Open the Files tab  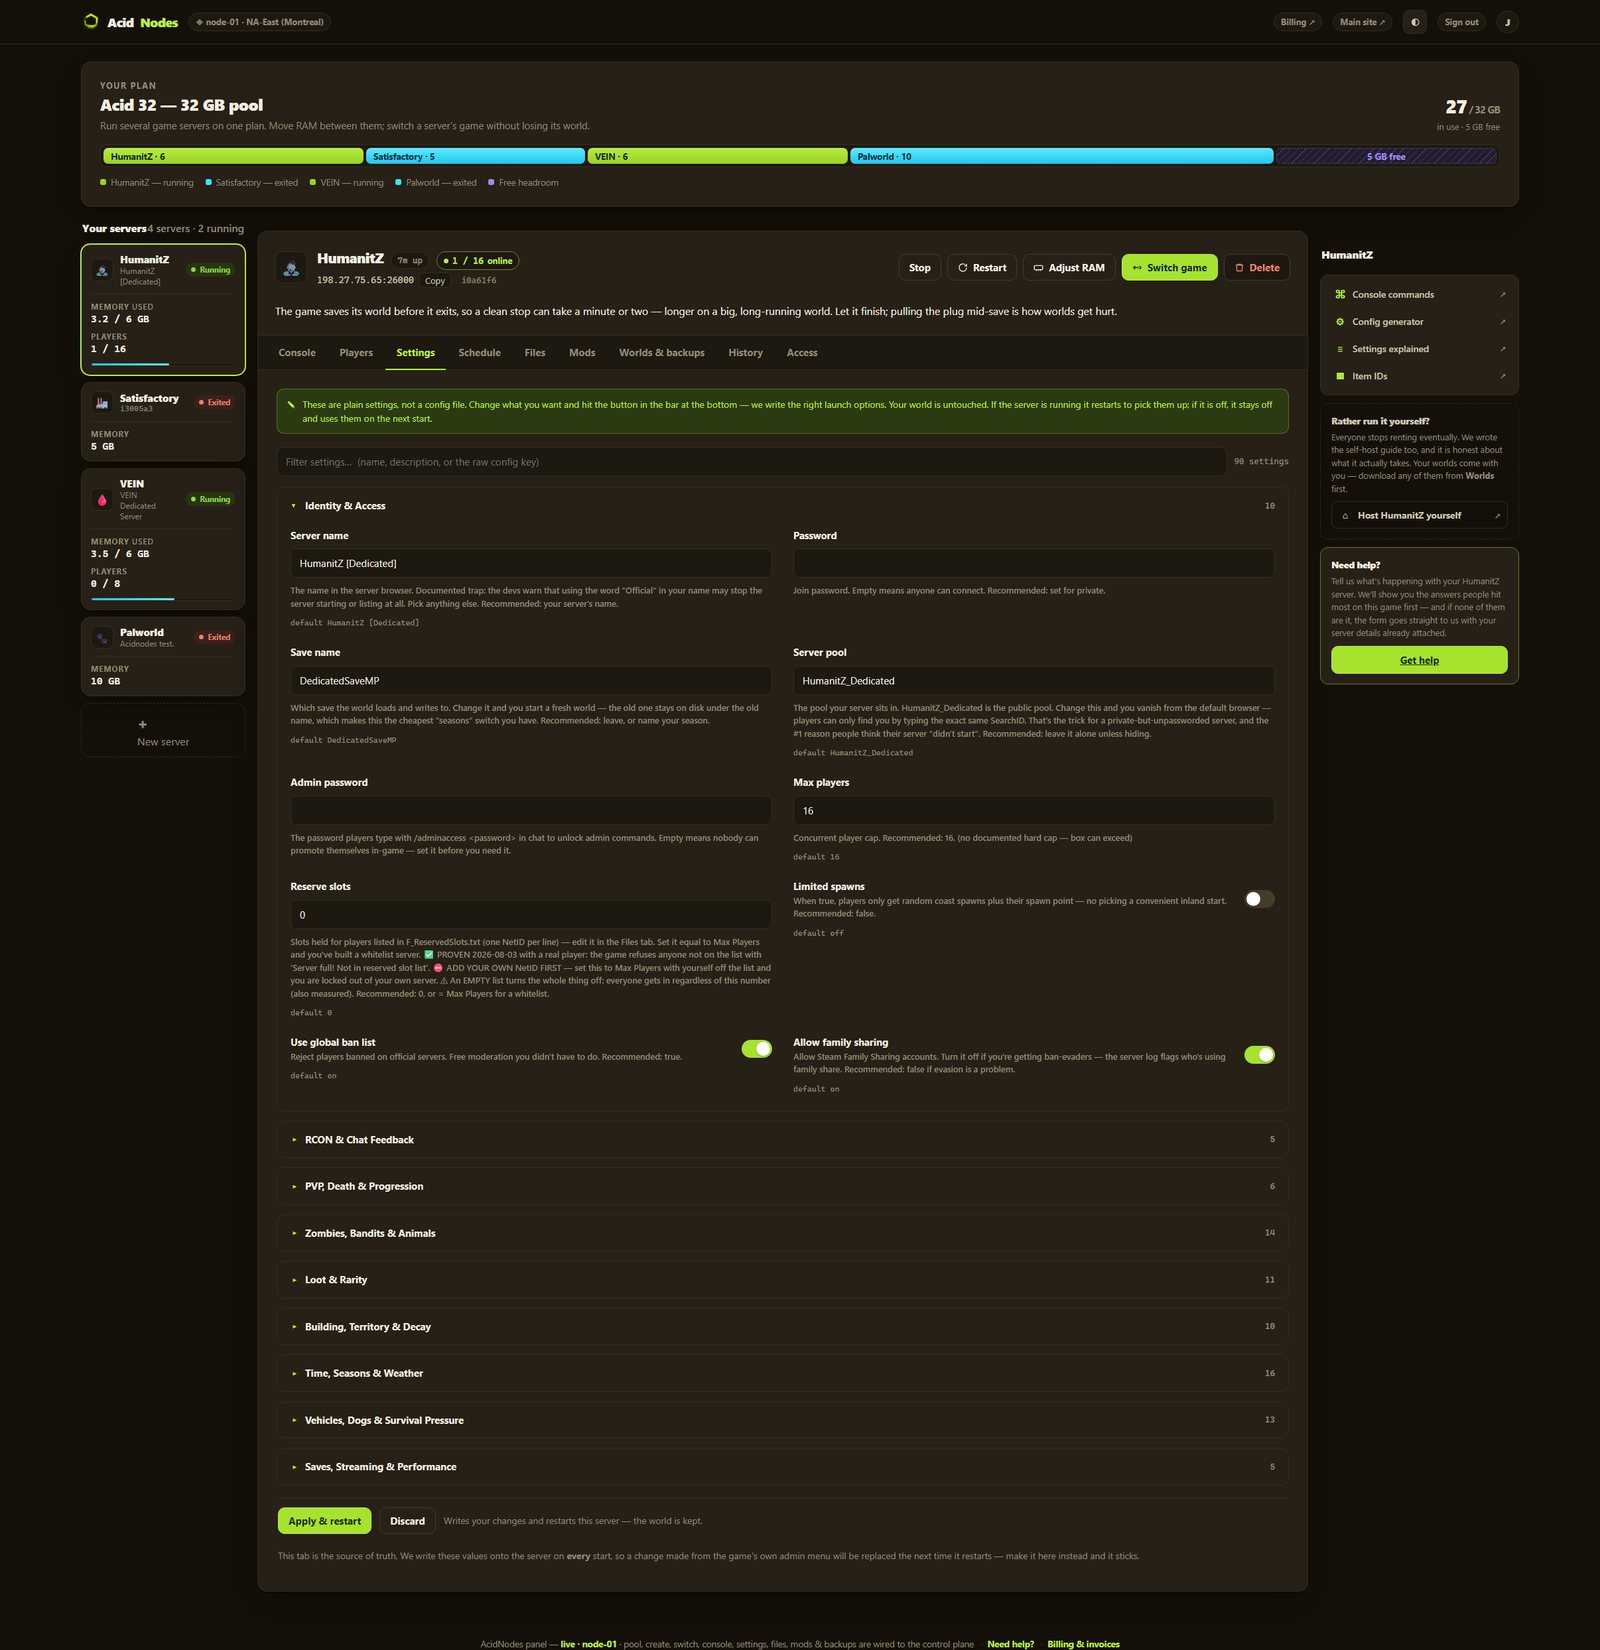(535, 353)
